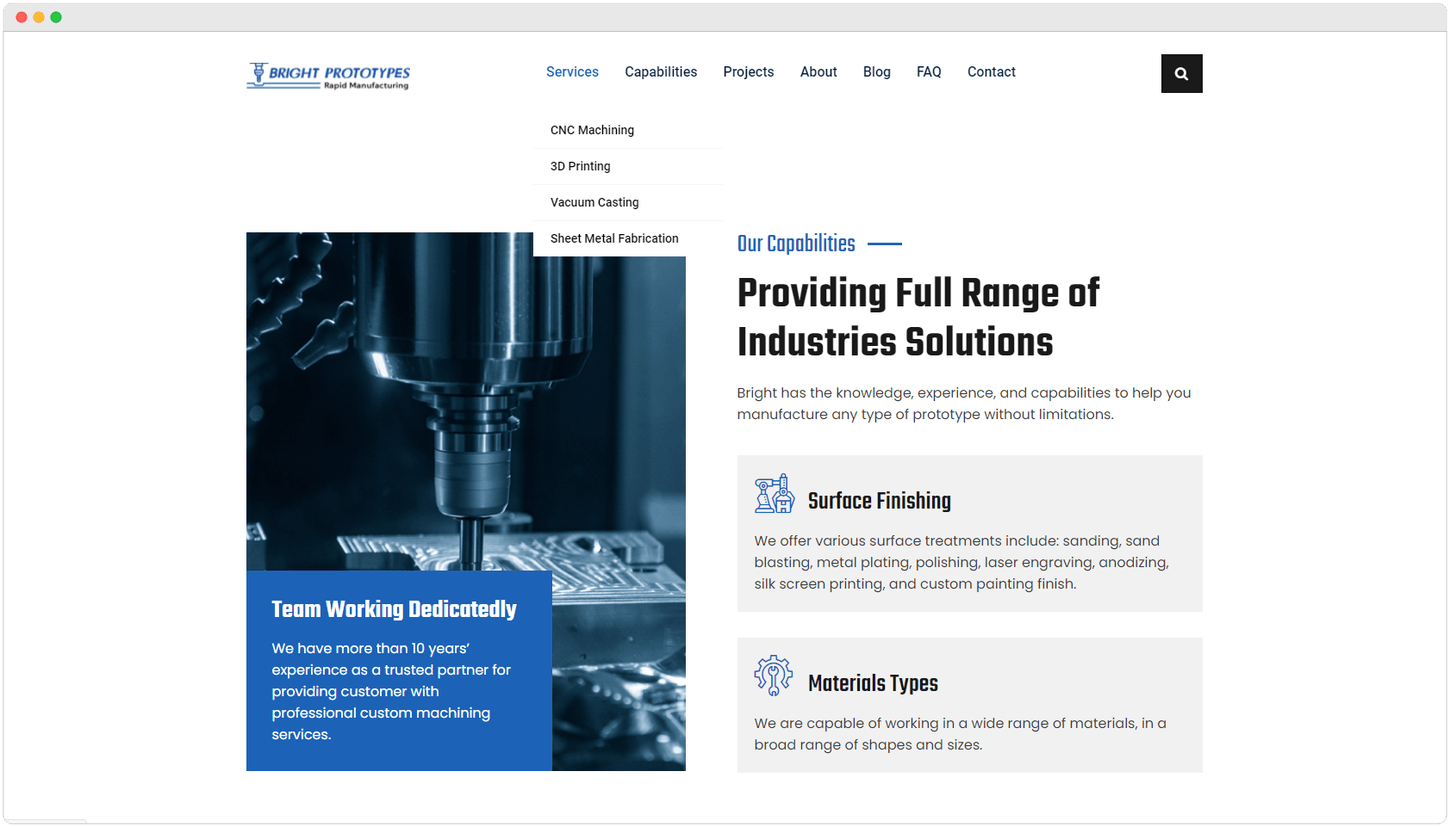The height and width of the screenshot is (827, 1450).
Task: Open the search button
Action: tap(1181, 73)
